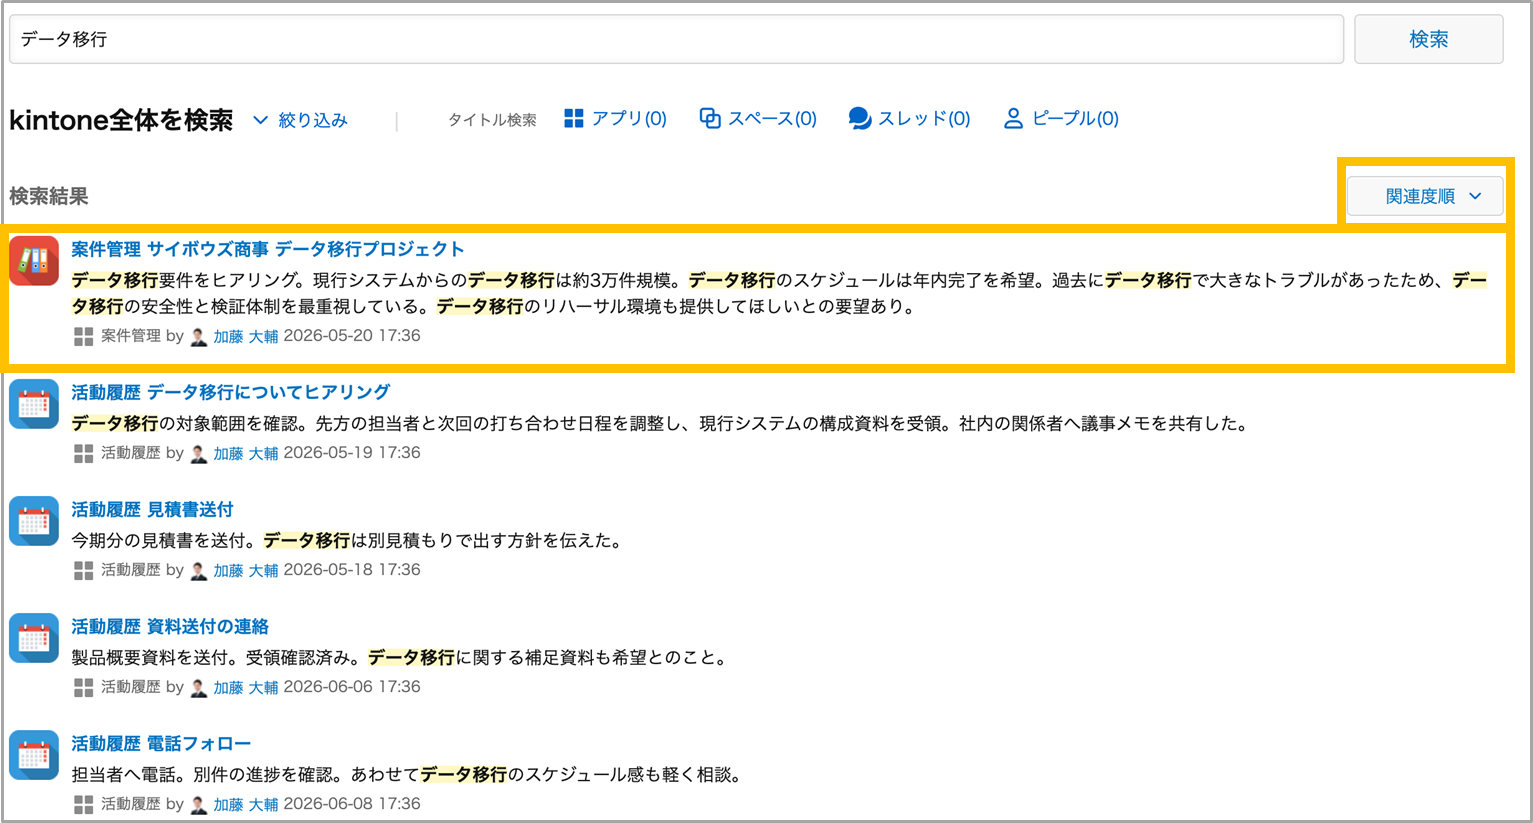Click app grid icon in 2026-05-19 result footer
1533x823 pixels.
pos(84,454)
